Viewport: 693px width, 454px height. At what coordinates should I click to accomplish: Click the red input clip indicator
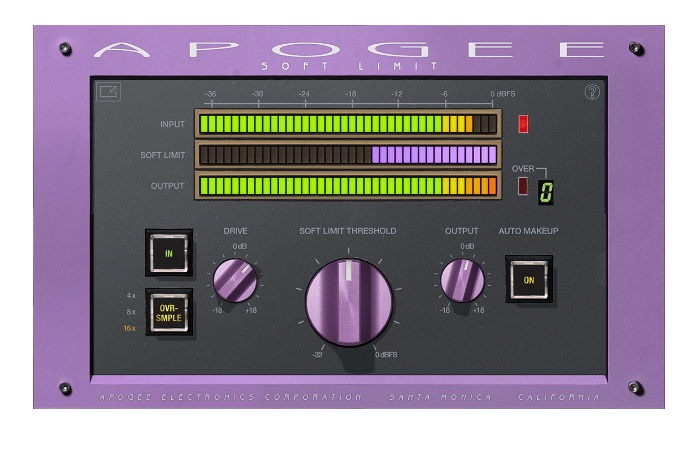(523, 124)
